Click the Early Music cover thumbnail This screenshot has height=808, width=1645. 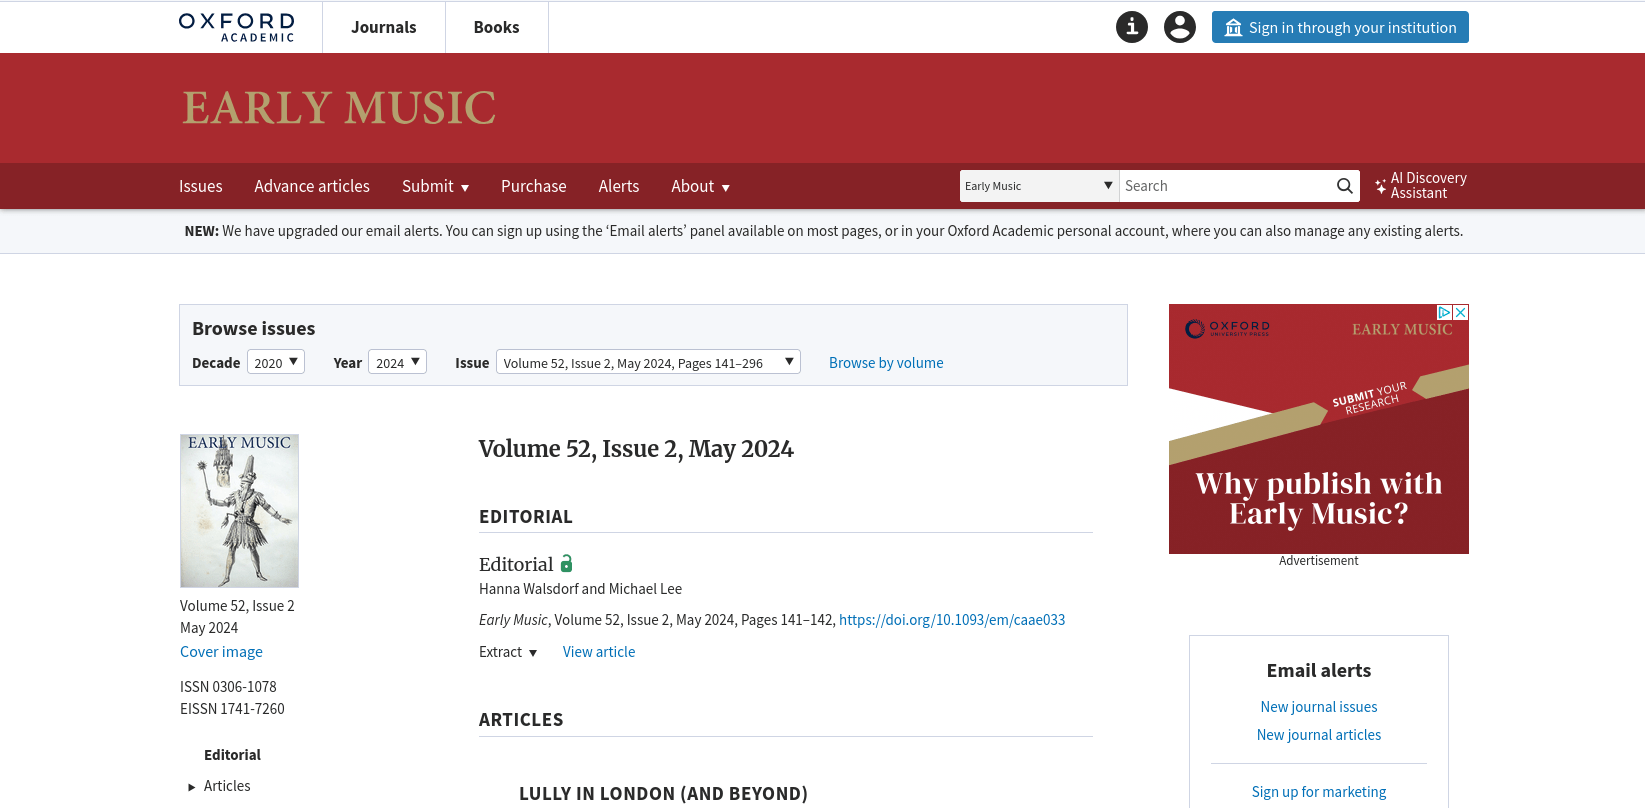tap(239, 511)
